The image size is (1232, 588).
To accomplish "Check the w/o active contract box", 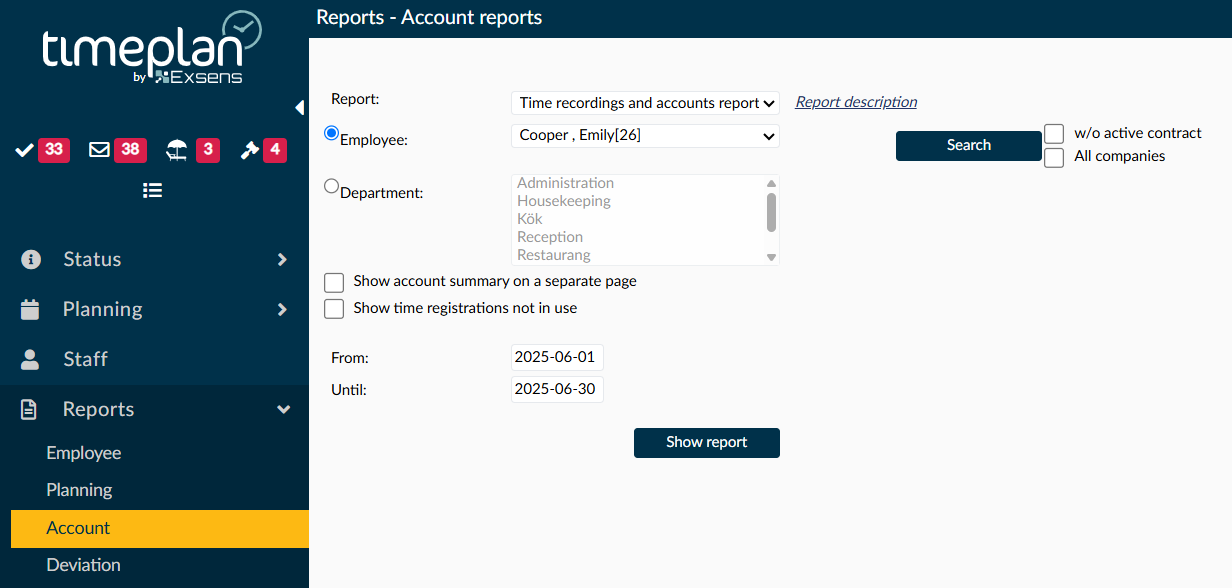I will point(1054,134).
